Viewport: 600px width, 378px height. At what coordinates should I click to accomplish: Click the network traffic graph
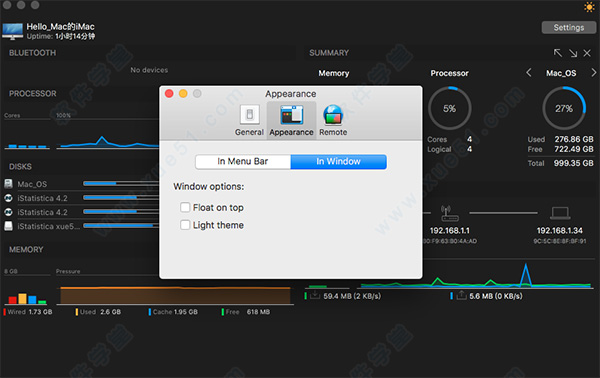[x=476, y=275]
